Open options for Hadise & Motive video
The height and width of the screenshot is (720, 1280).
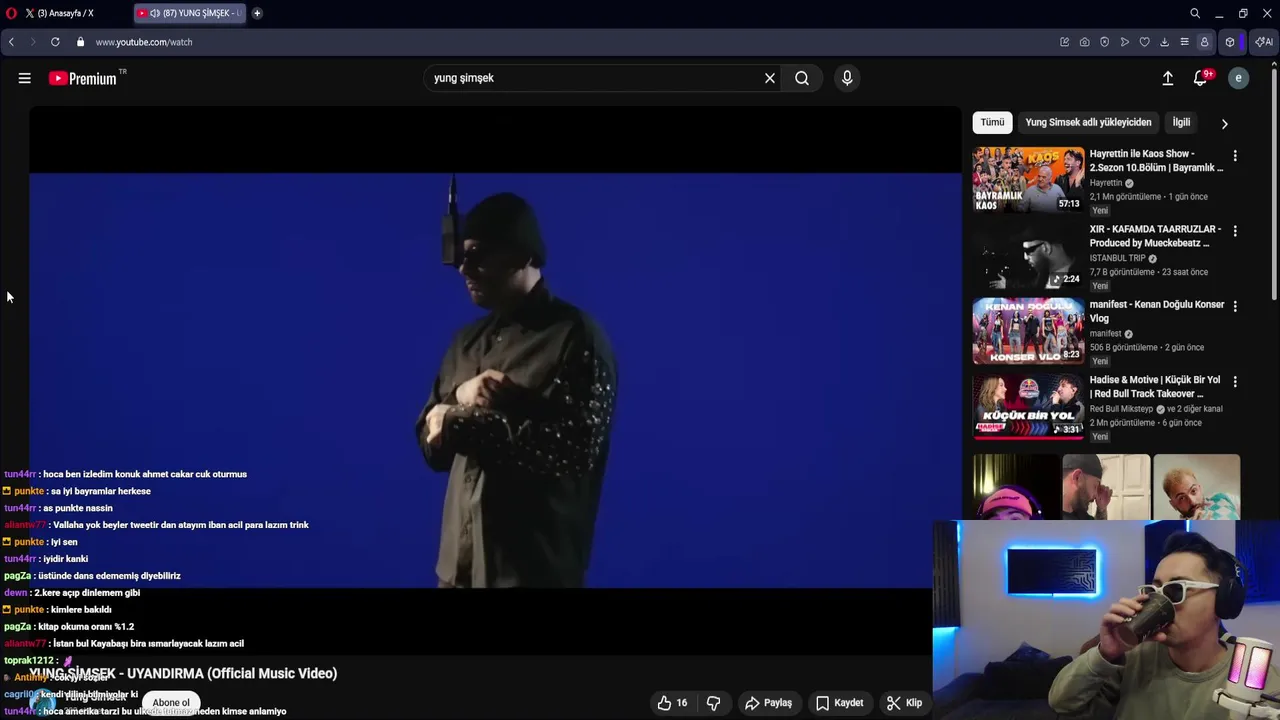1235,382
